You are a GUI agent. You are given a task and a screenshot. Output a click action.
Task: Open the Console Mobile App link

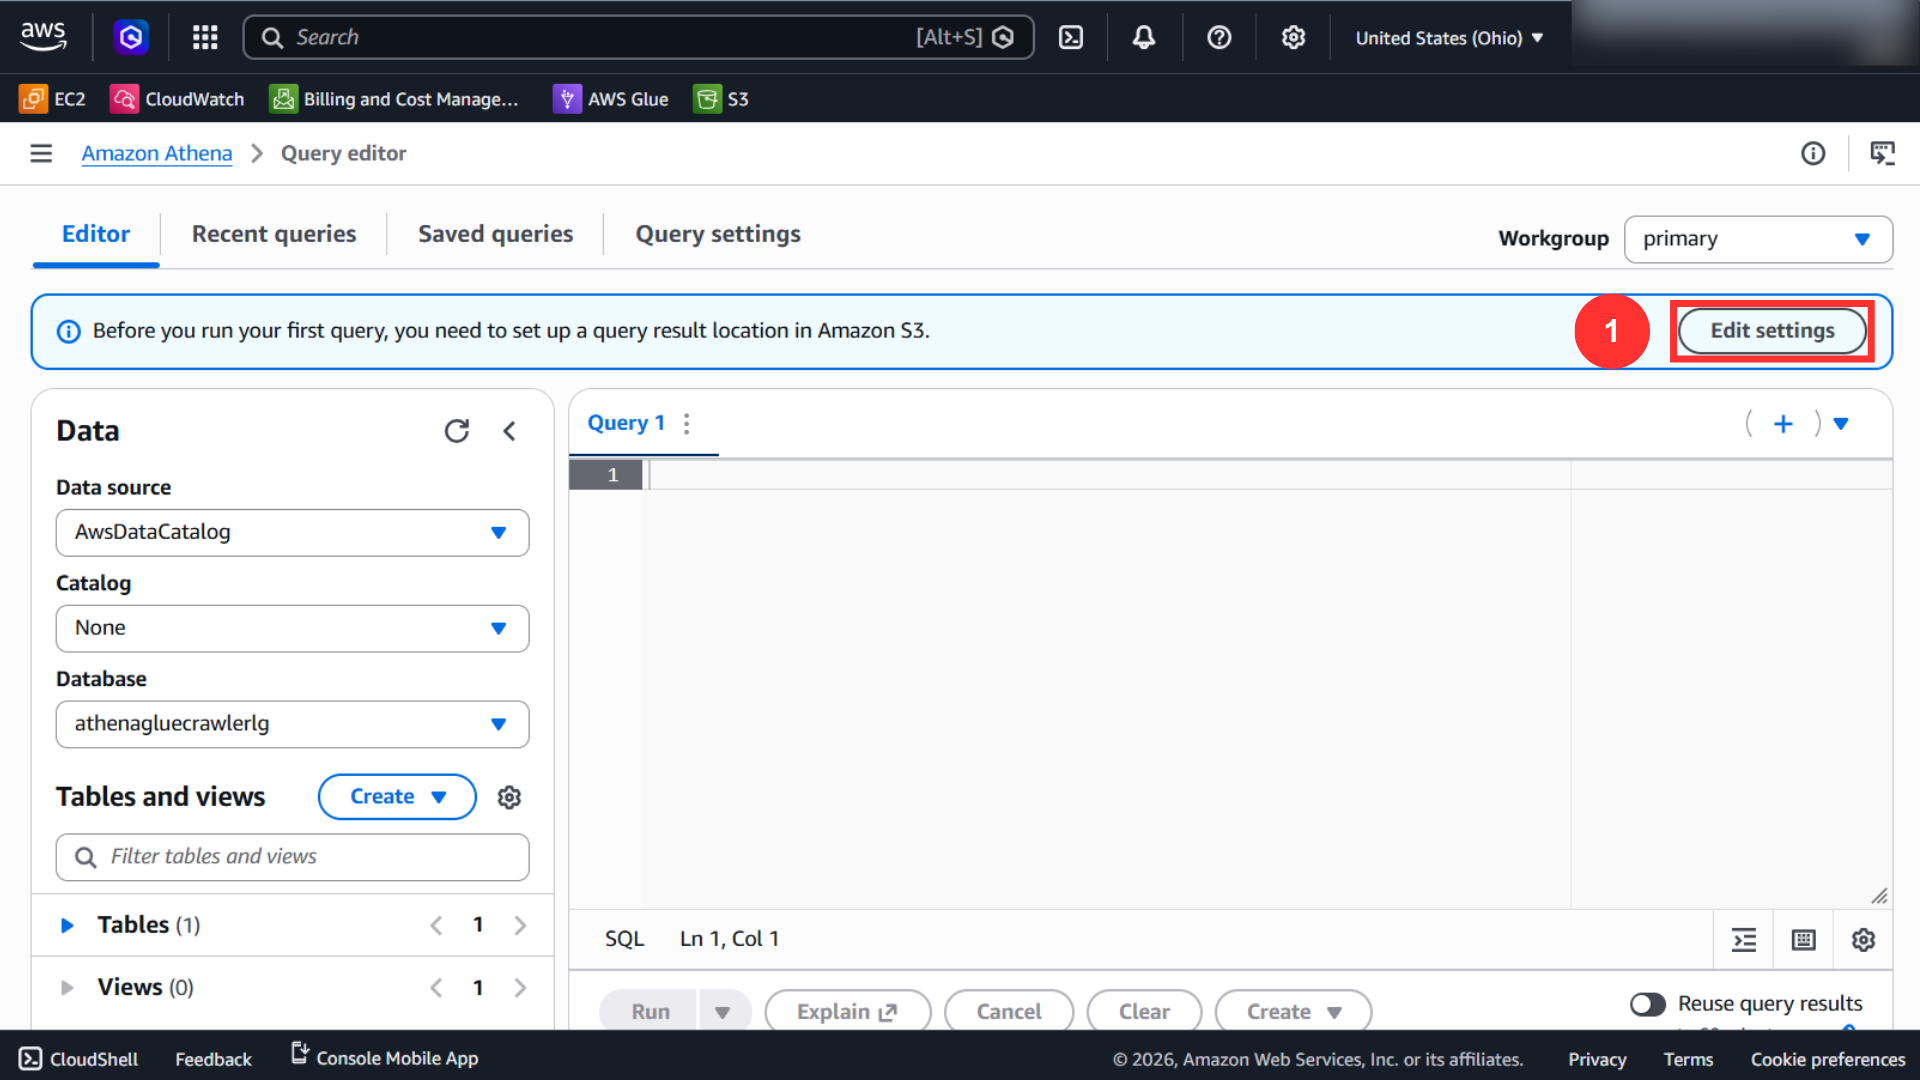tap(385, 1058)
